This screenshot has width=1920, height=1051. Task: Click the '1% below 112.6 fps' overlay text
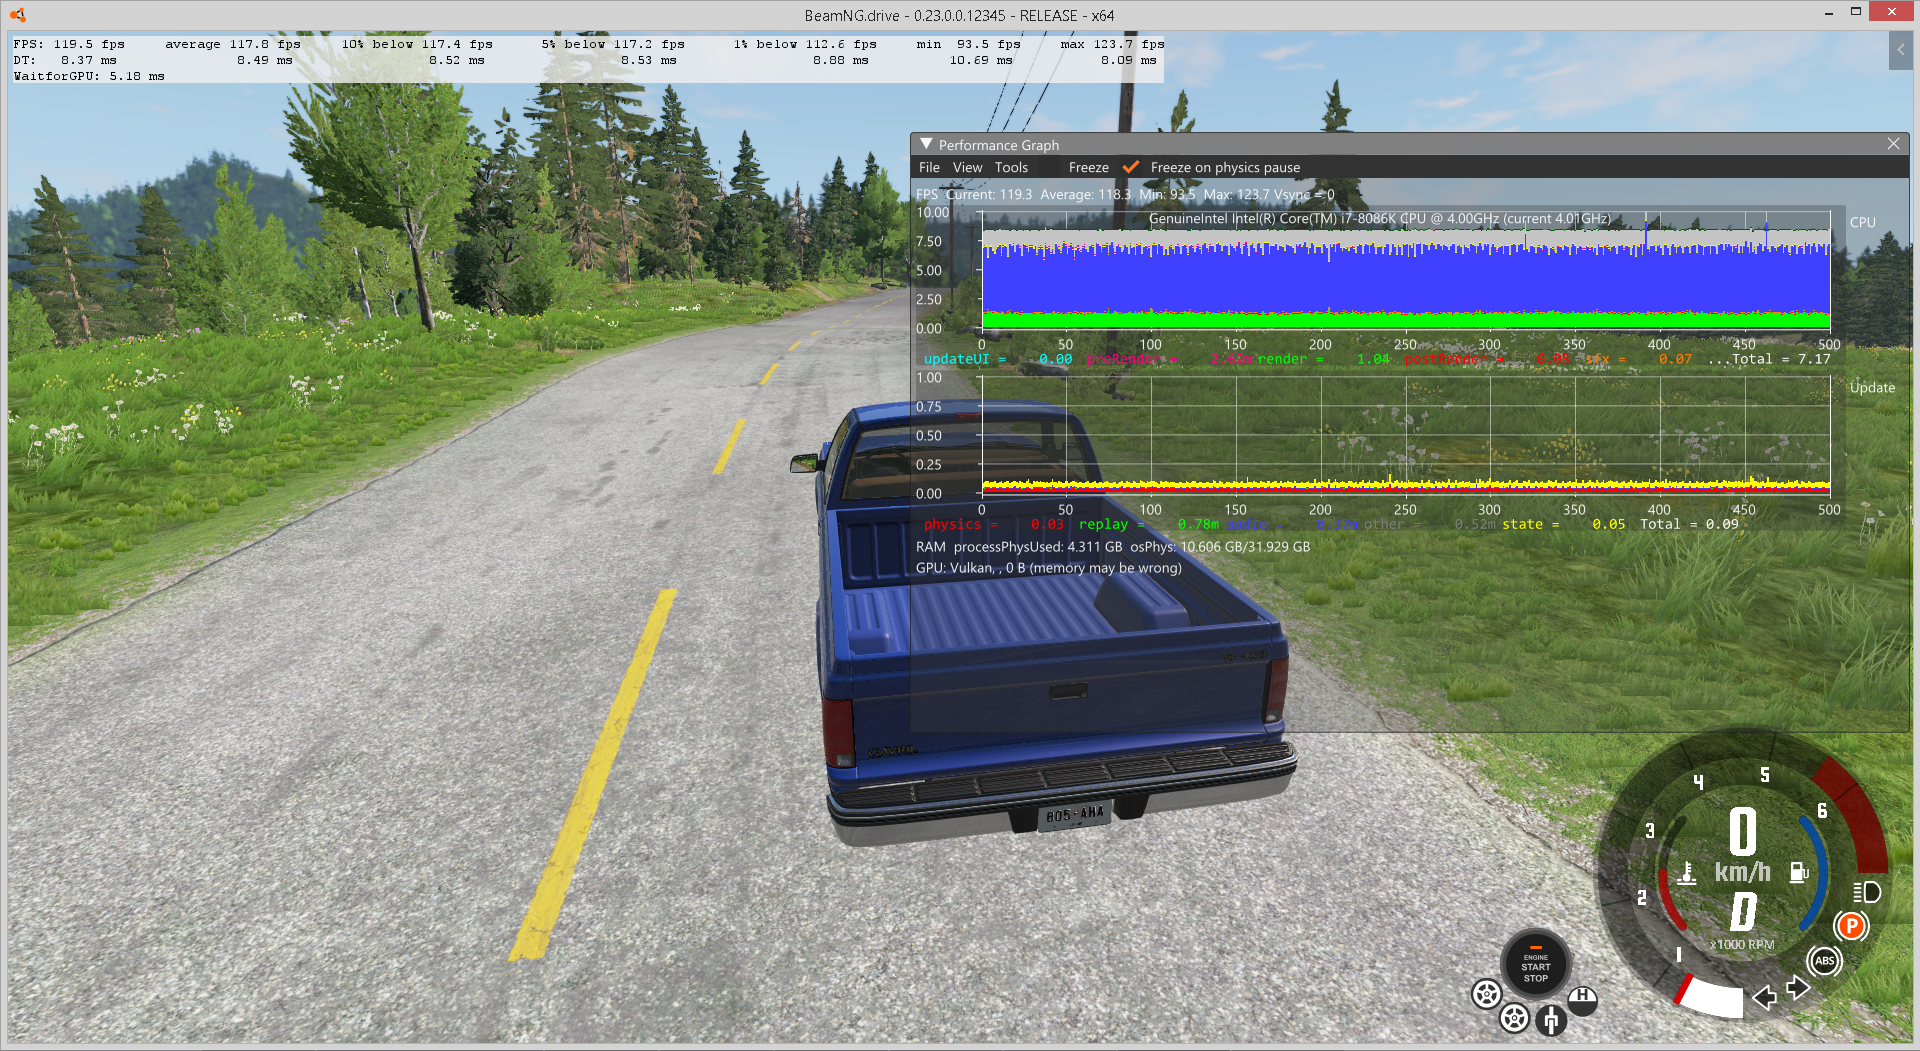tap(805, 44)
